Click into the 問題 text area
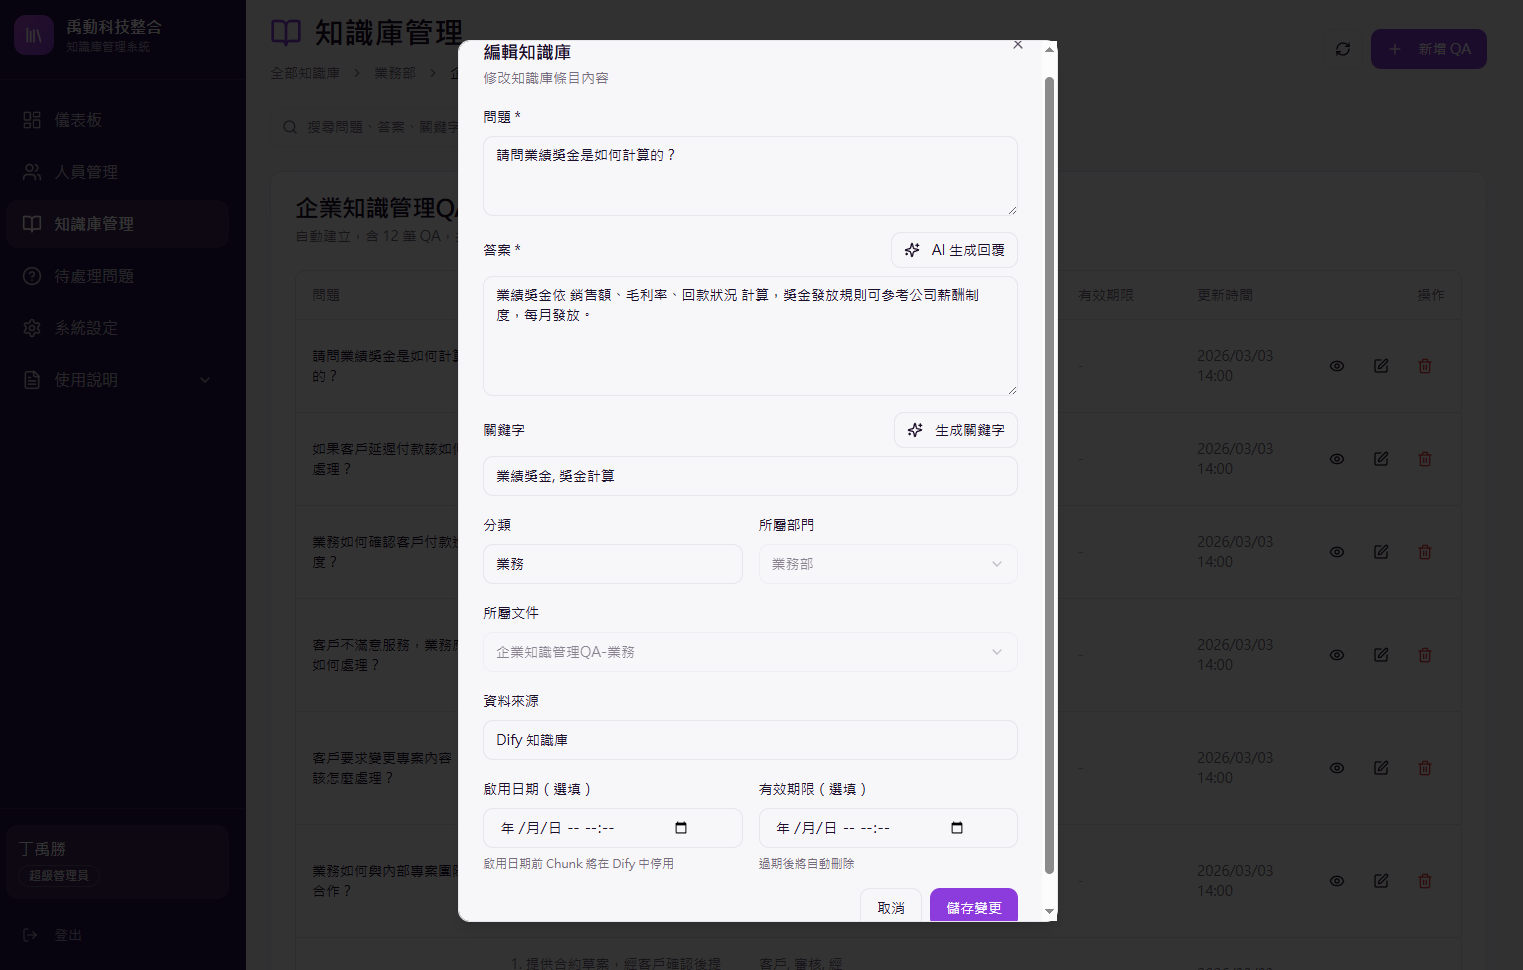 [750, 176]
